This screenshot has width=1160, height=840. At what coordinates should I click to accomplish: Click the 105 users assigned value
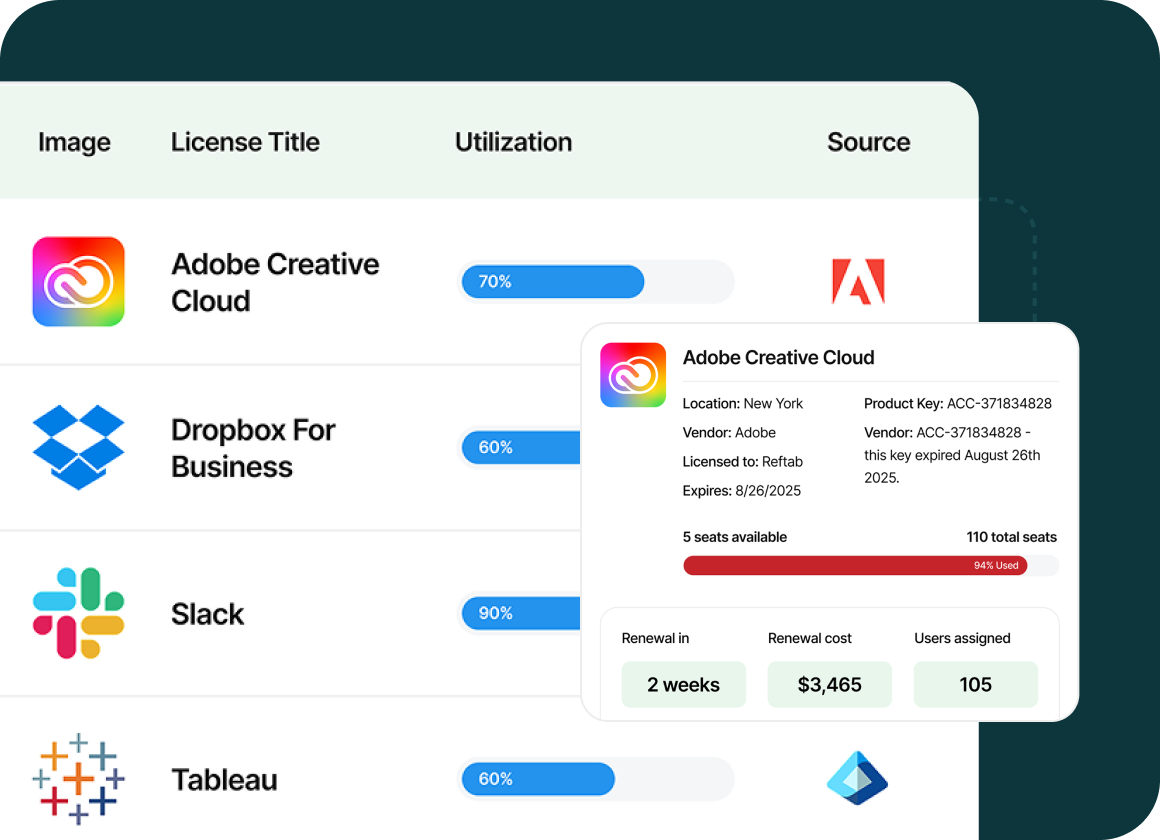click(x=975, y=684)
